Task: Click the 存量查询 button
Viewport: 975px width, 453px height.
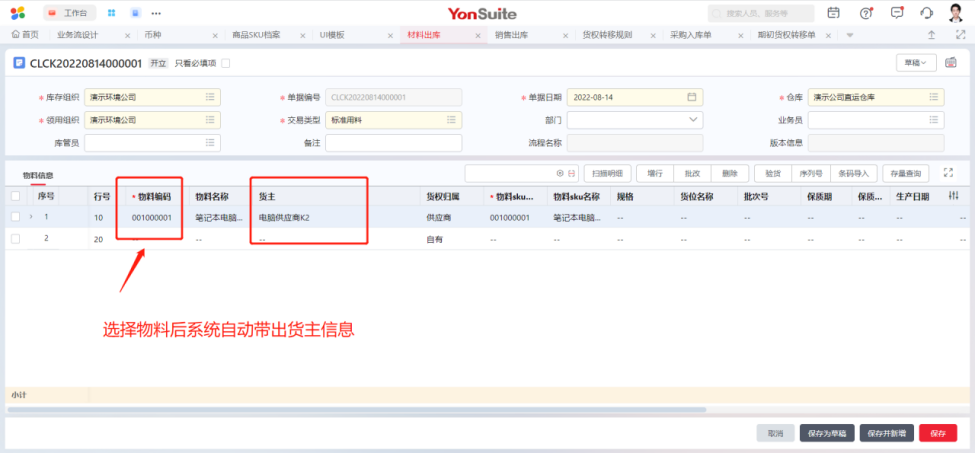Action: pos(905,172)
